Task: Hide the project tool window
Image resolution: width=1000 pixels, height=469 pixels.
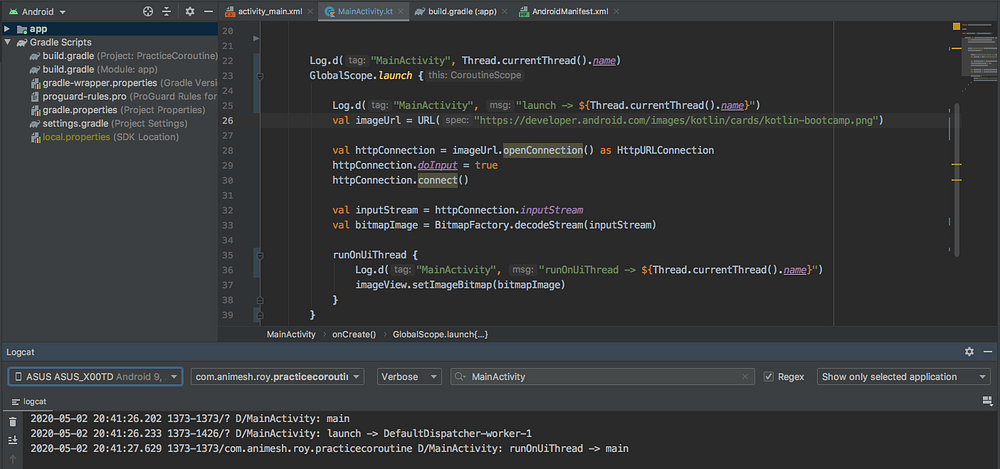Action: pyautogui.click(x=208, y=11)
